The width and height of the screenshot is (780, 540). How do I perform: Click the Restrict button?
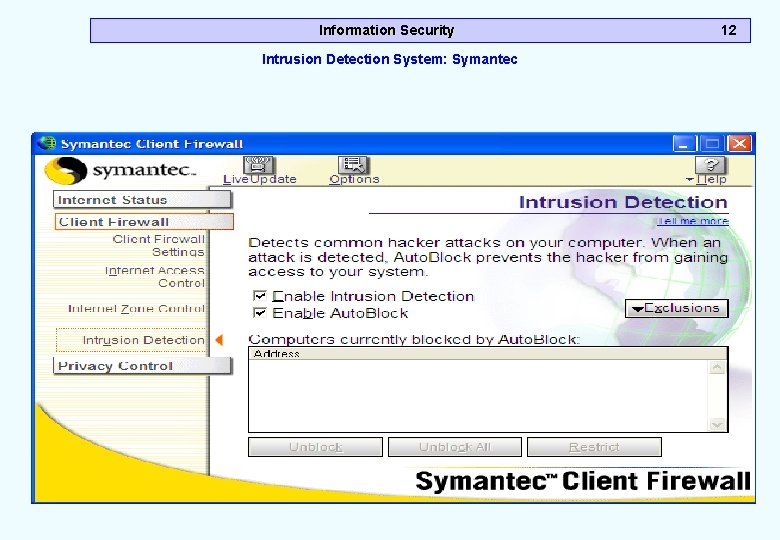pyautogui.click(x=594, y=447)
